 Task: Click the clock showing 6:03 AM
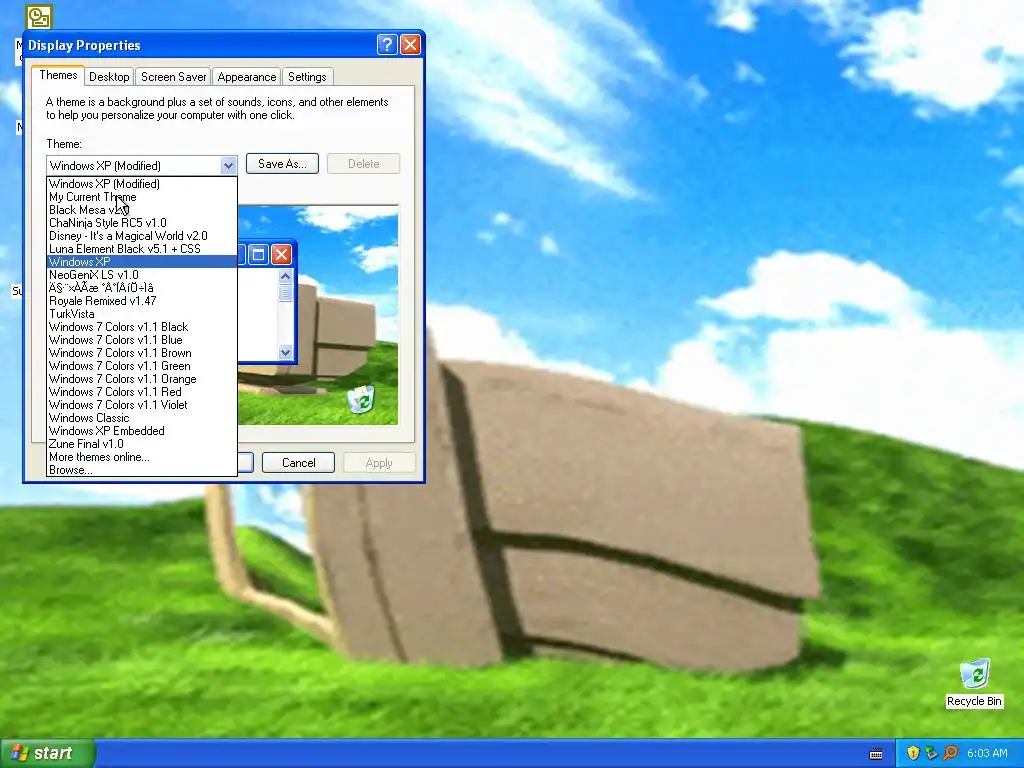987,753
